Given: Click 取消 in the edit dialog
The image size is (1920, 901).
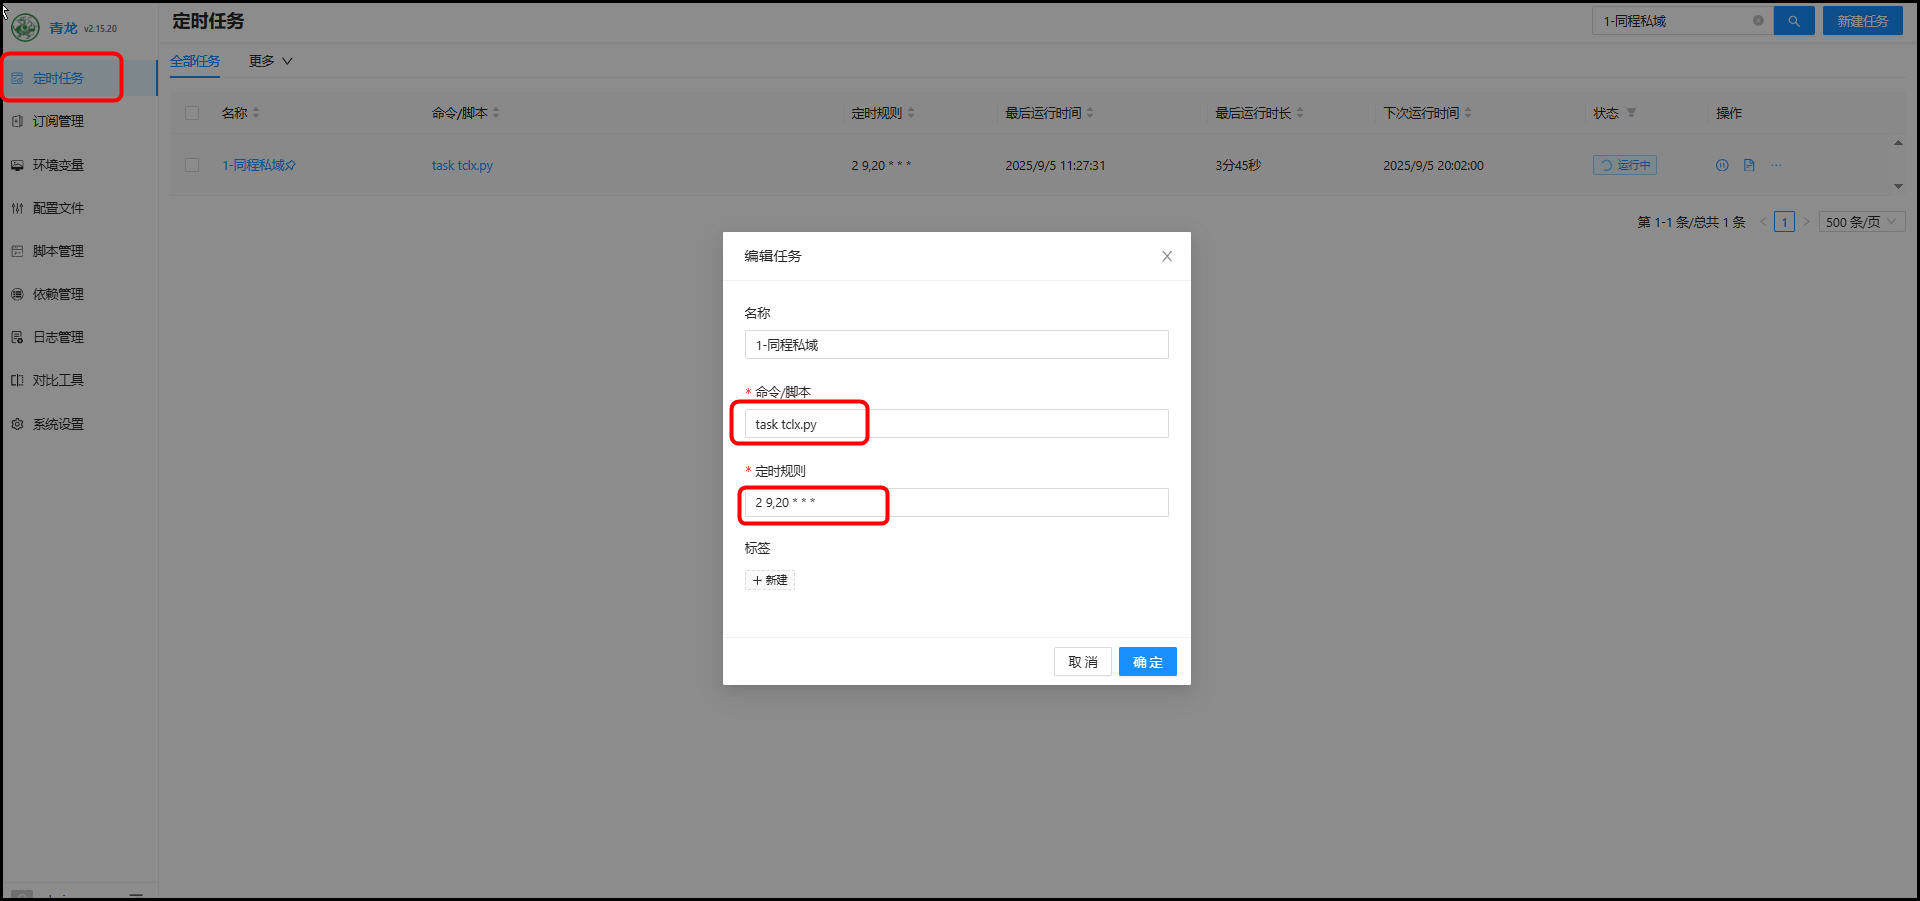Looking at the screenshot, I should (x=1082, y=662).
